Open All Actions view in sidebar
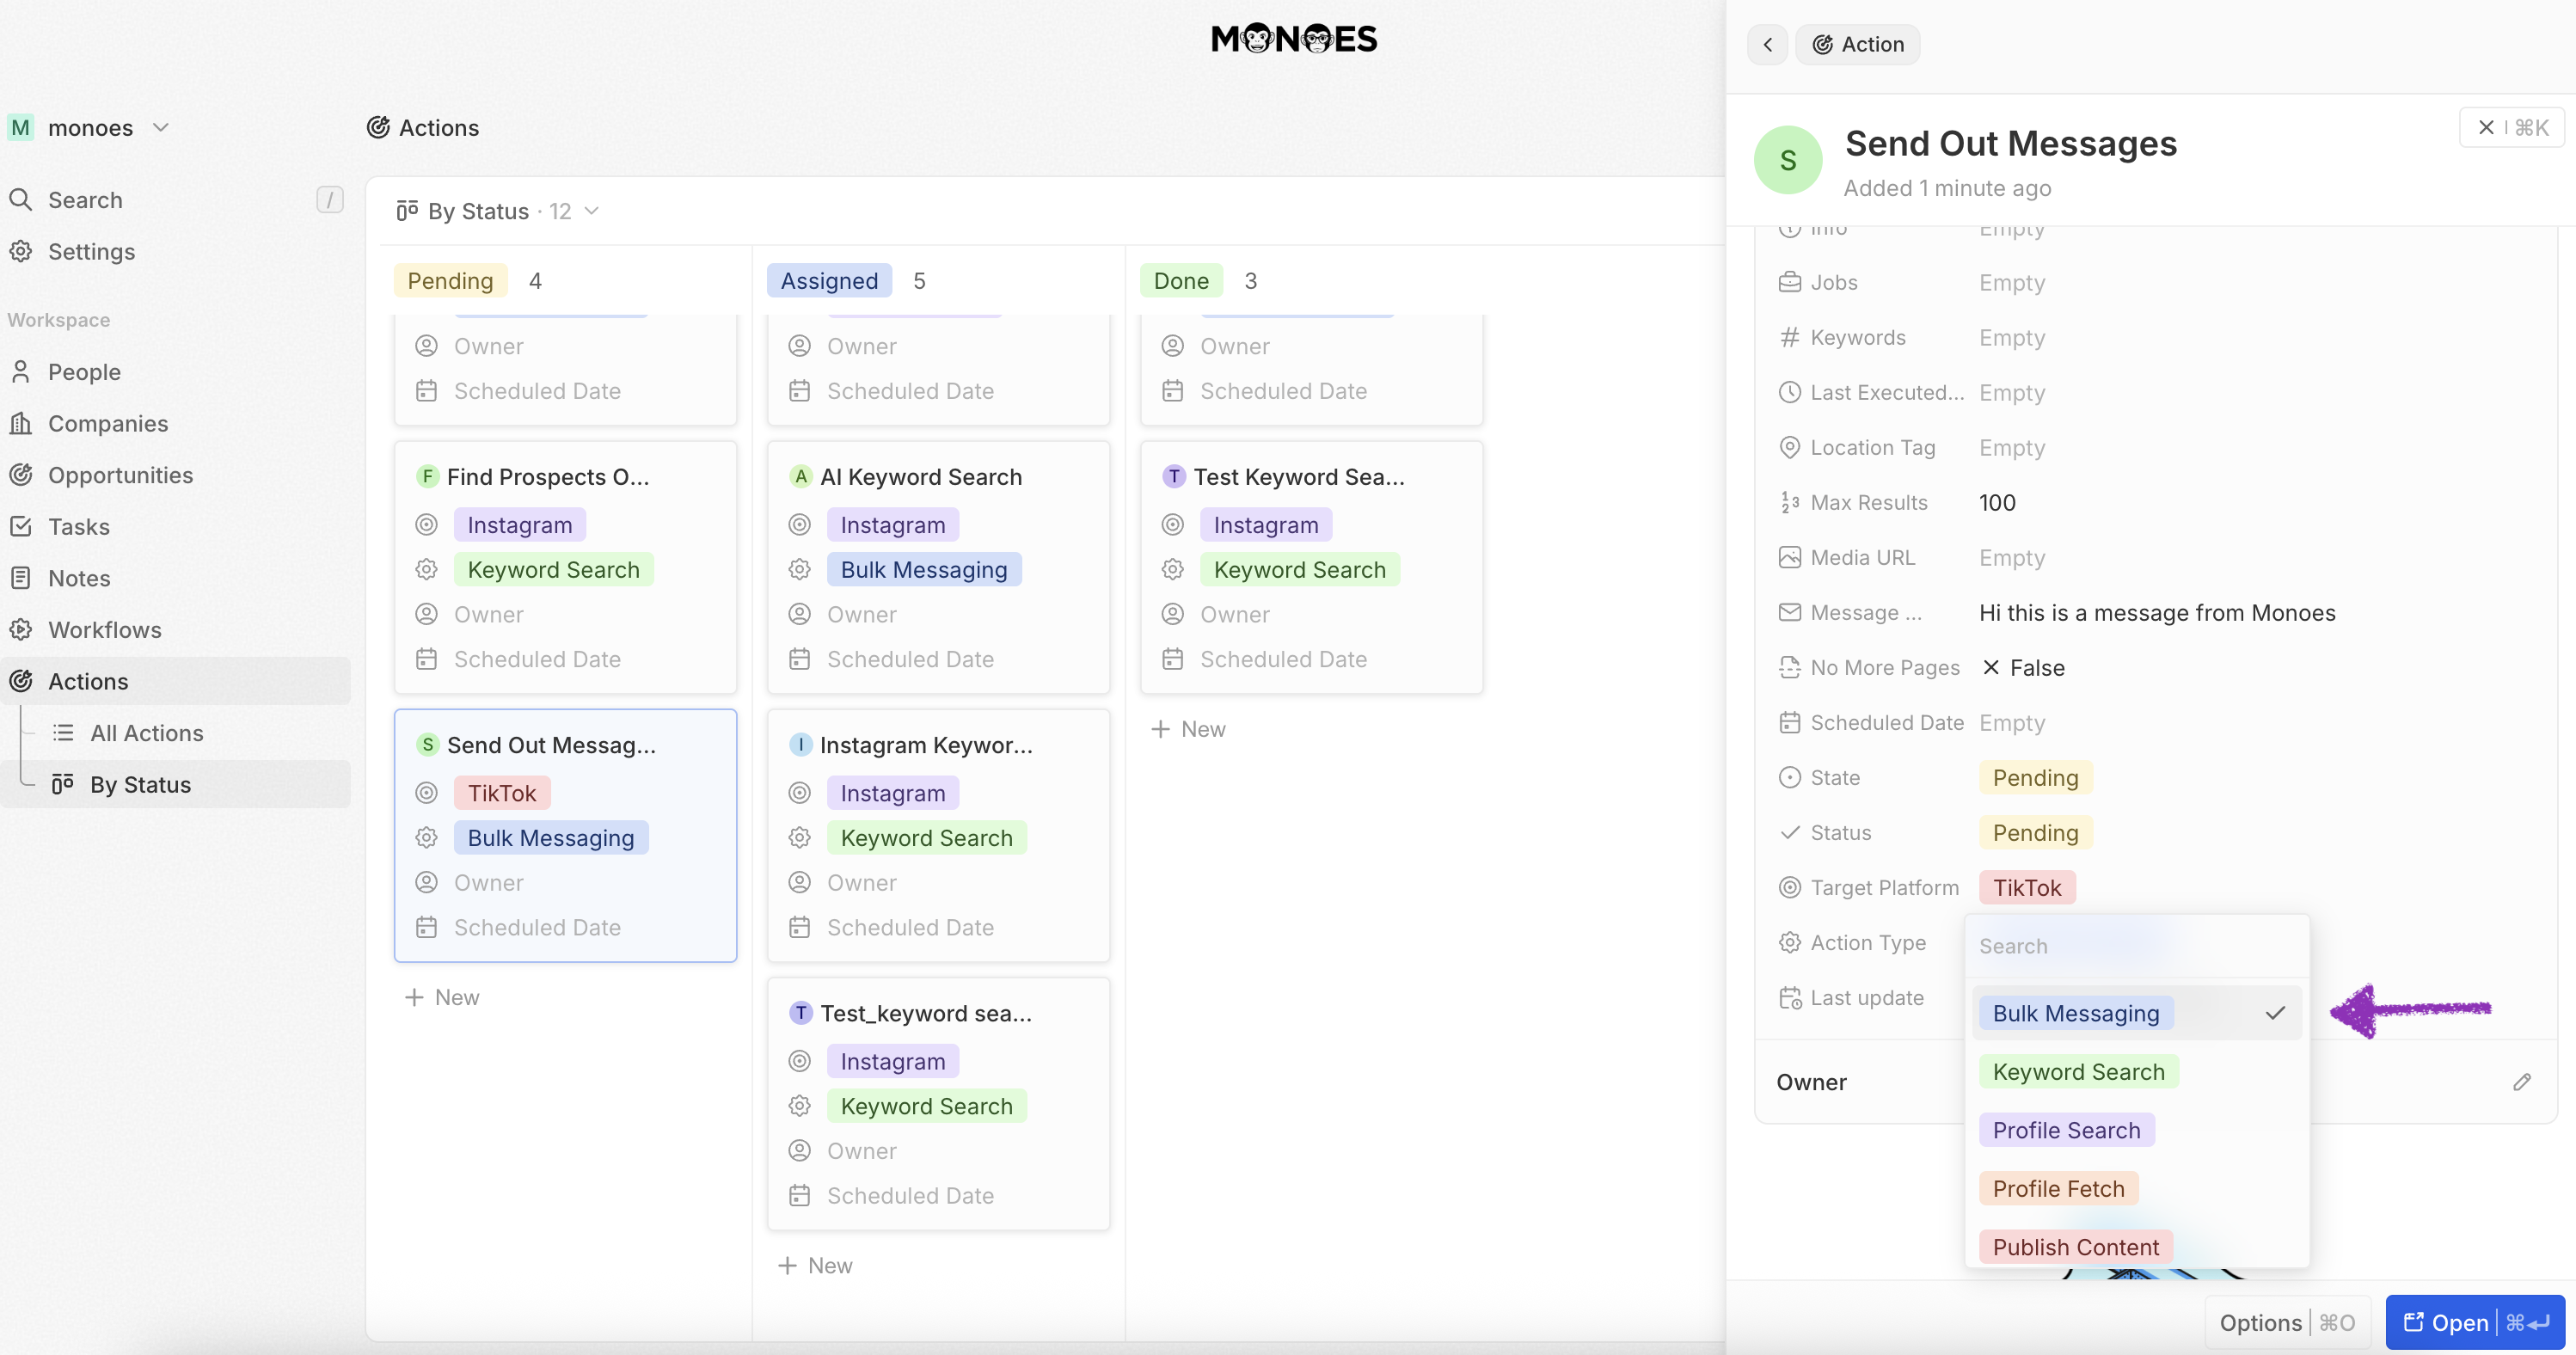 147,733
